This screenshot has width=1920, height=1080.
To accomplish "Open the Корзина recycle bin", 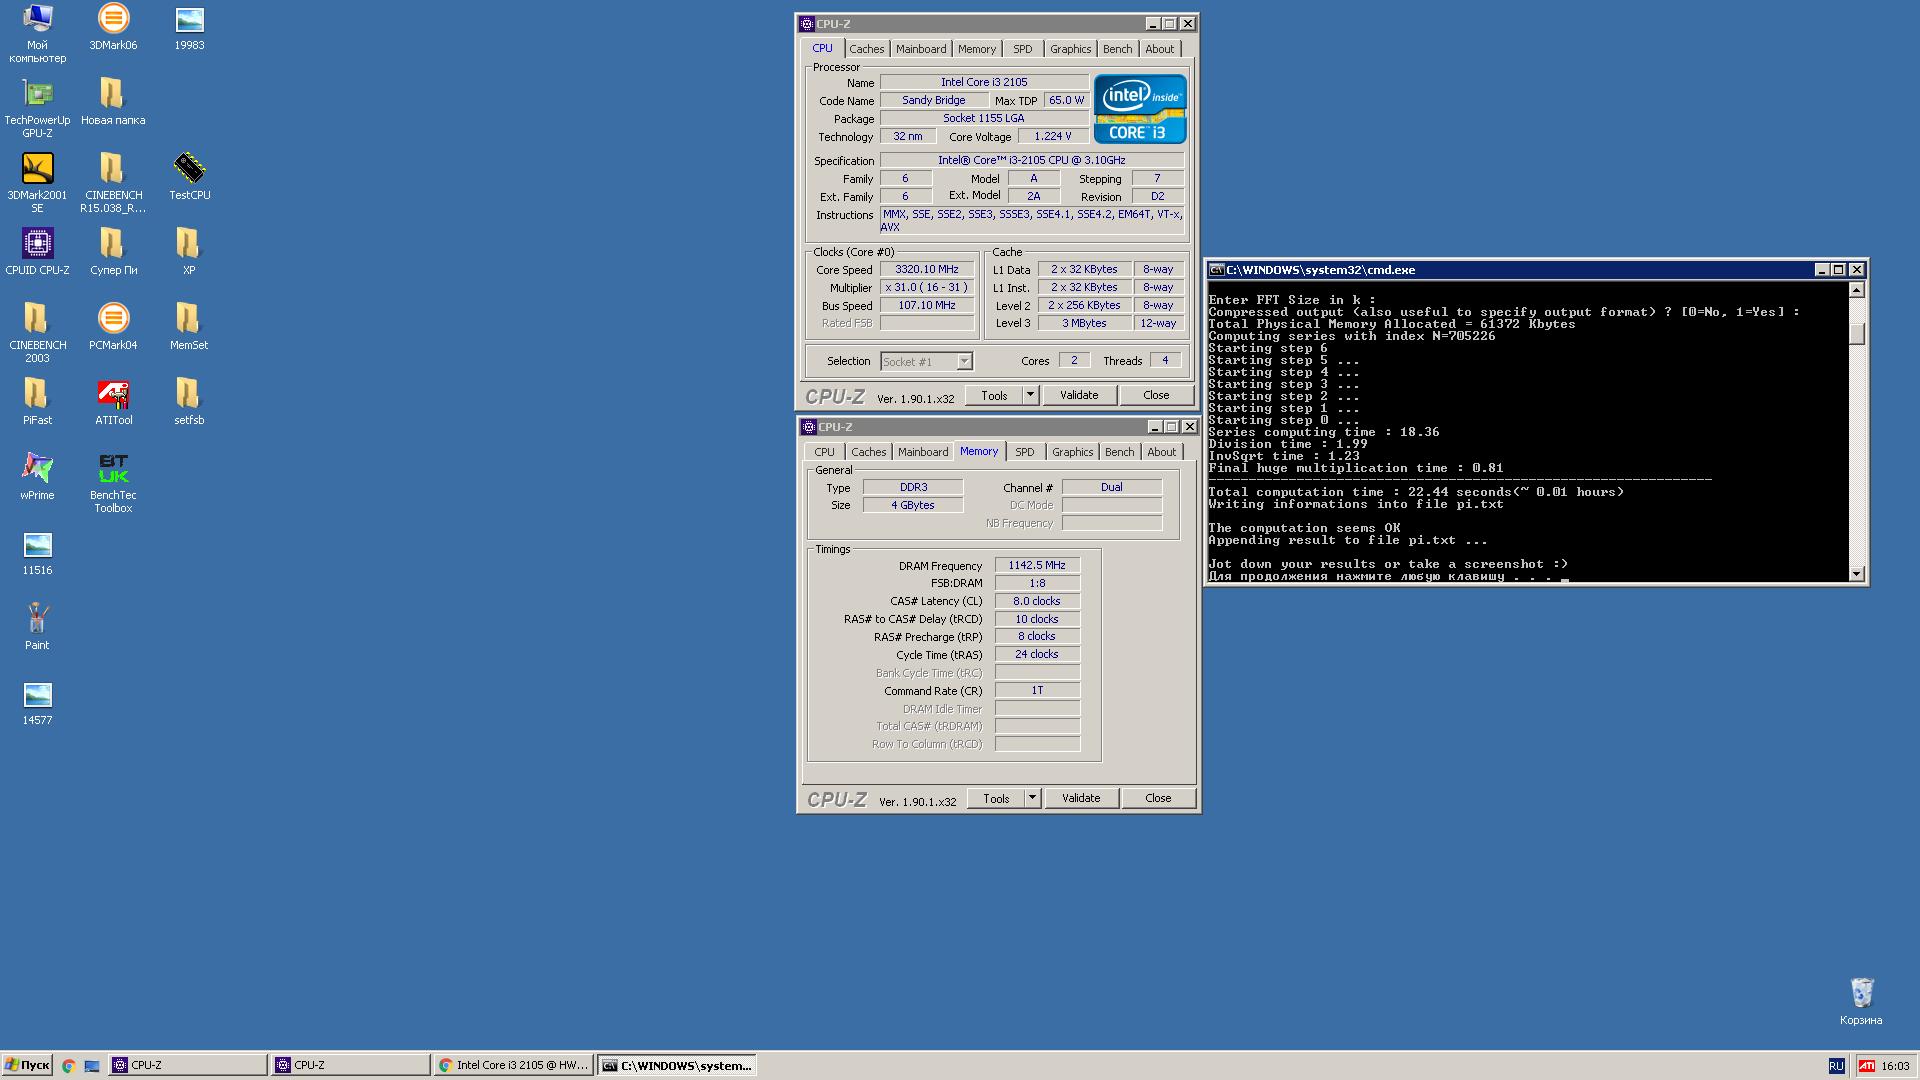I will click(1860, 1002).
